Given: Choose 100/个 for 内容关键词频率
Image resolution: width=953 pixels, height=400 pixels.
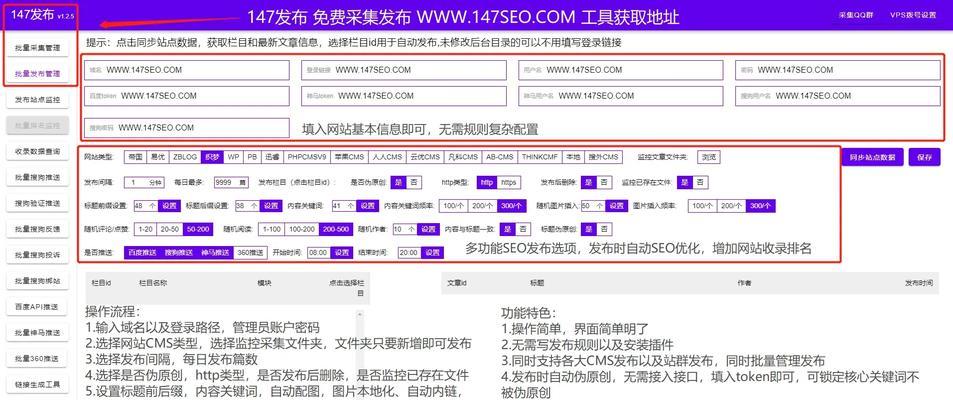Looking at the screenshot, I should pos(453,206).
